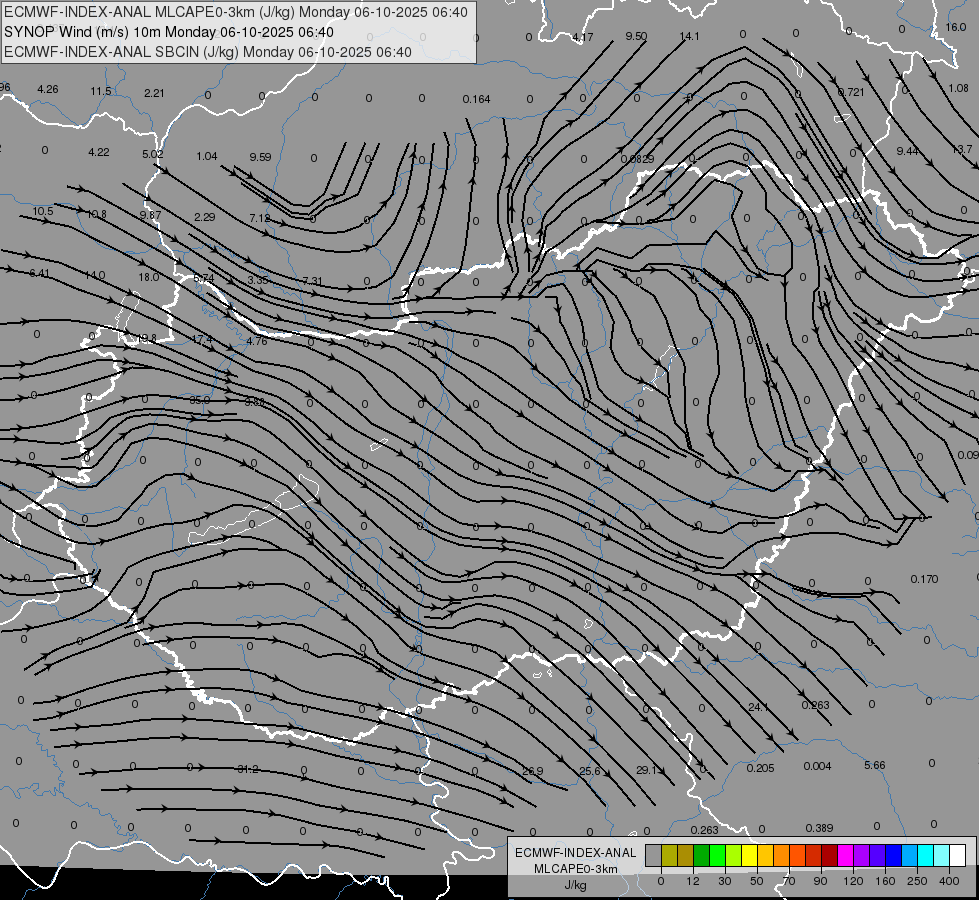Image resolution: width=979 pixels, height=900 pixels.
Task: Choose the pure yellow legend swatch
Action: pyautogui.click(x=749, y=855)
